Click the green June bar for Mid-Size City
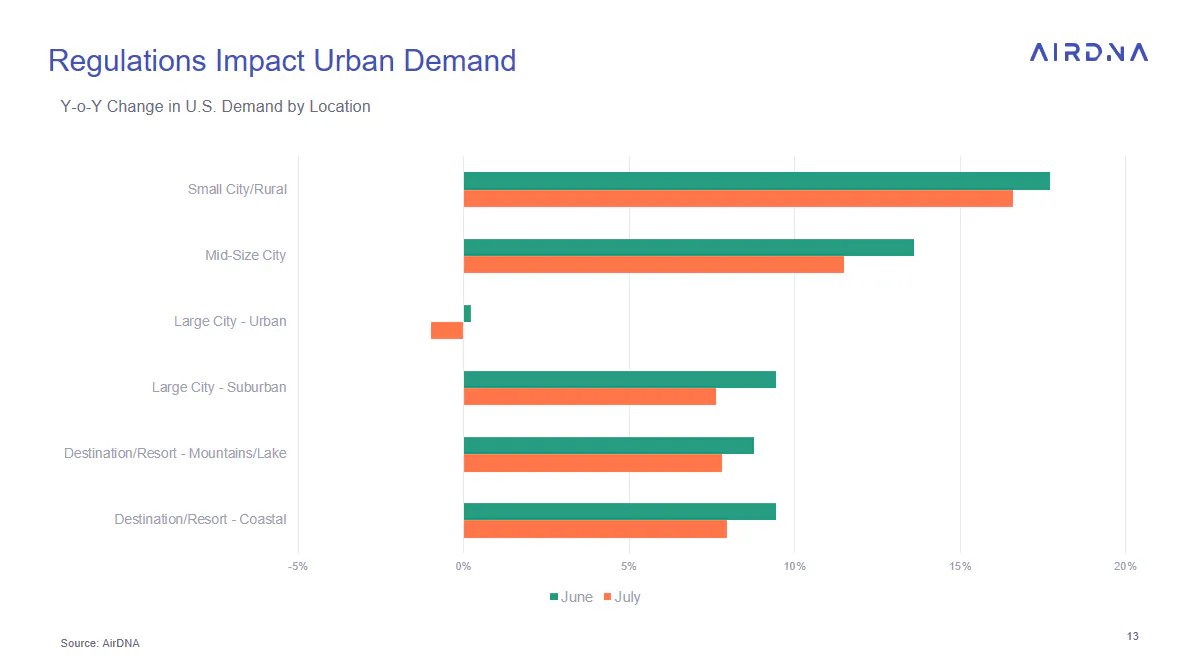This screenshot has height=669, width=1179. coord(689,247)
